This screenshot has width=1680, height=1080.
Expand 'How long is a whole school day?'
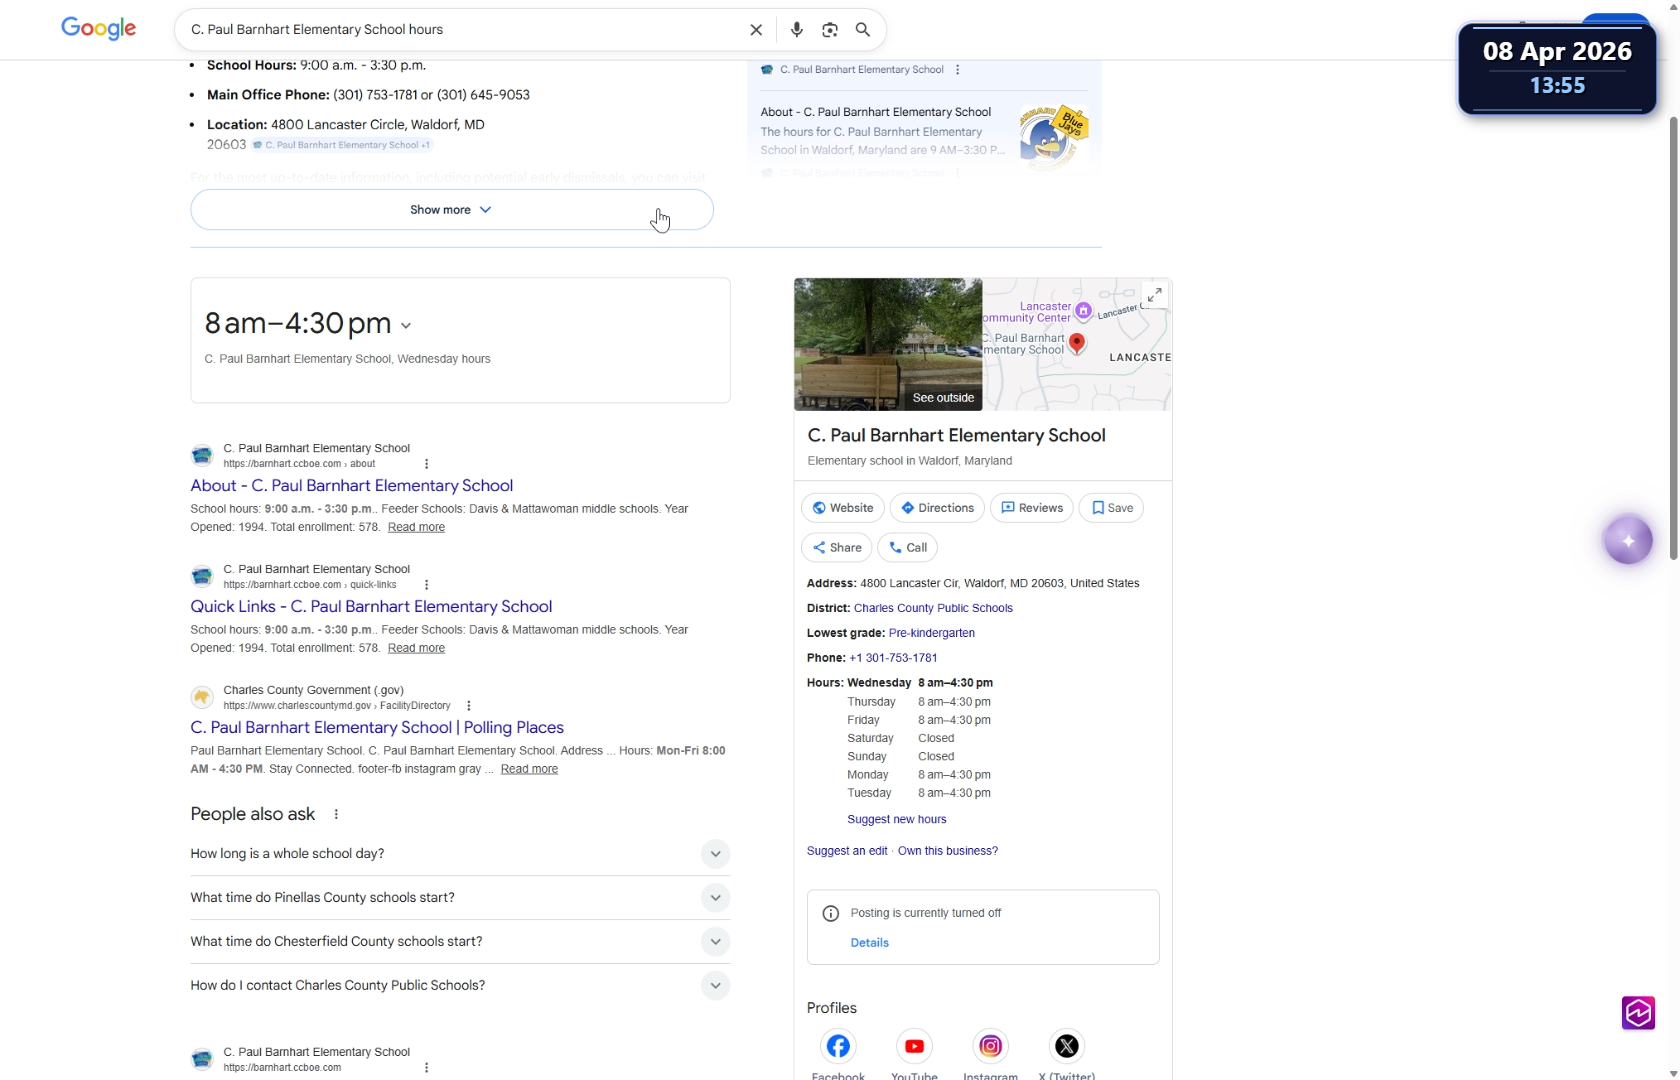point(460,854)
